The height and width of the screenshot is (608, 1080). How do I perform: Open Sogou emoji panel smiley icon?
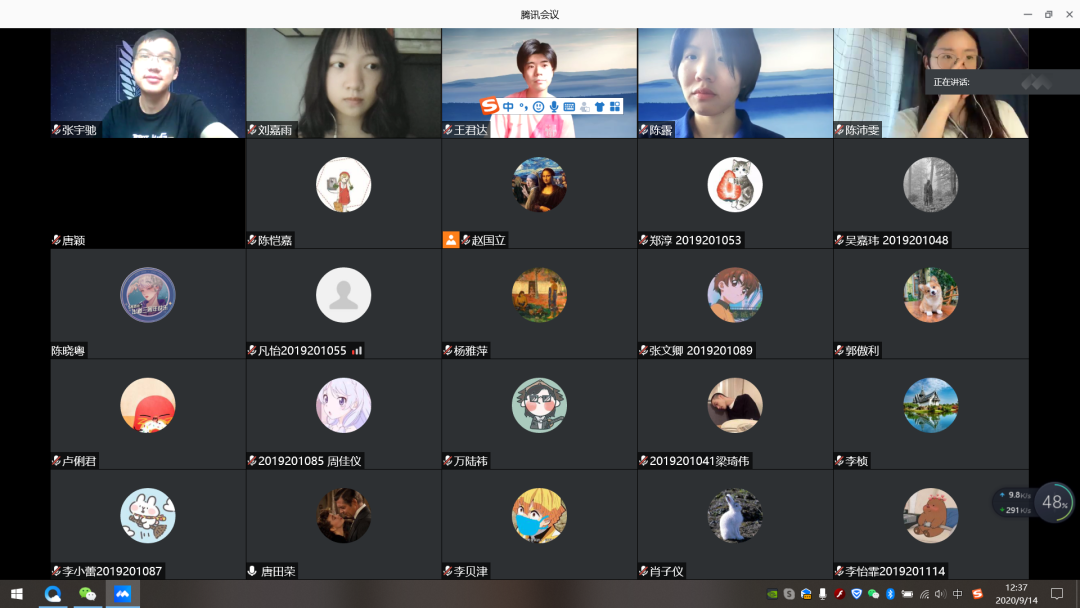(x=538, y=107)
